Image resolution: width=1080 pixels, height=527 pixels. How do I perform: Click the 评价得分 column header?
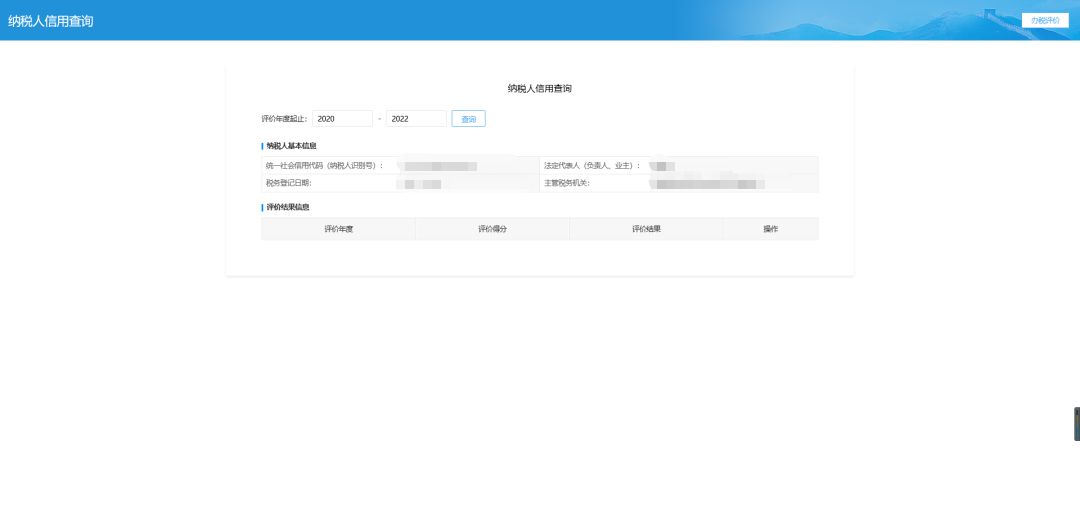click(x=492, y=229)
